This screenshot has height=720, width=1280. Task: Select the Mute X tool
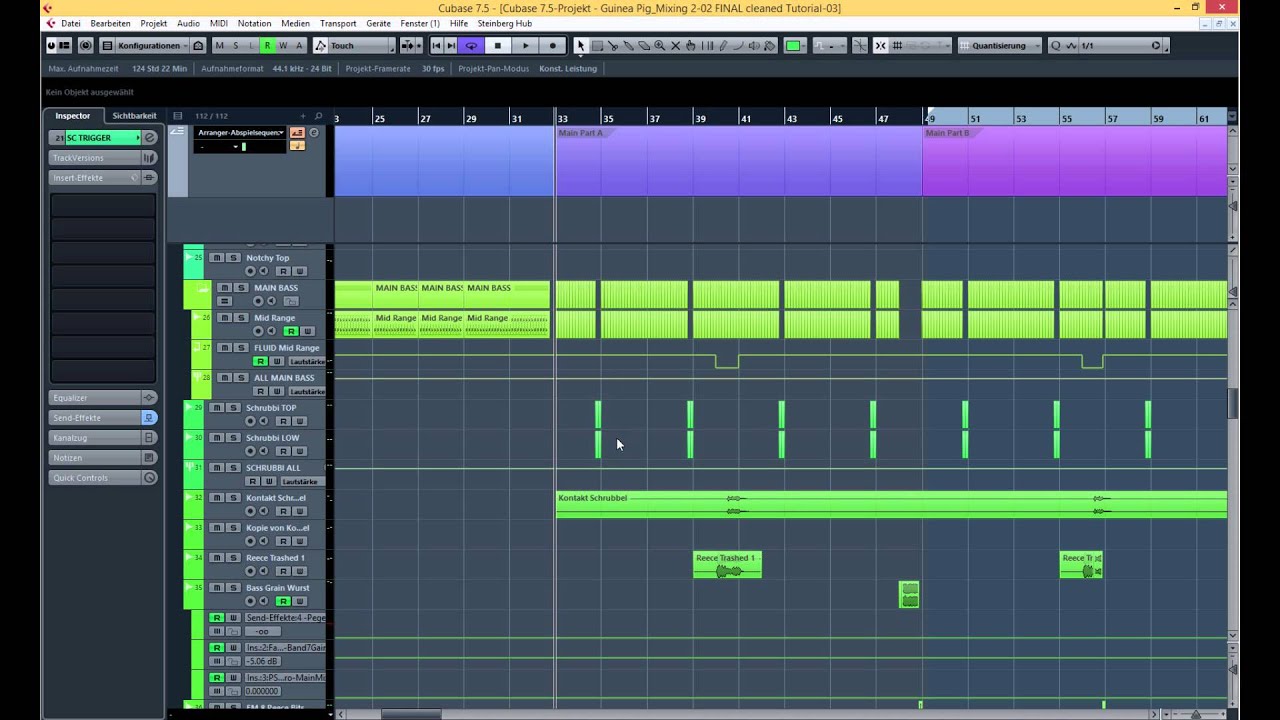[675, 46]
